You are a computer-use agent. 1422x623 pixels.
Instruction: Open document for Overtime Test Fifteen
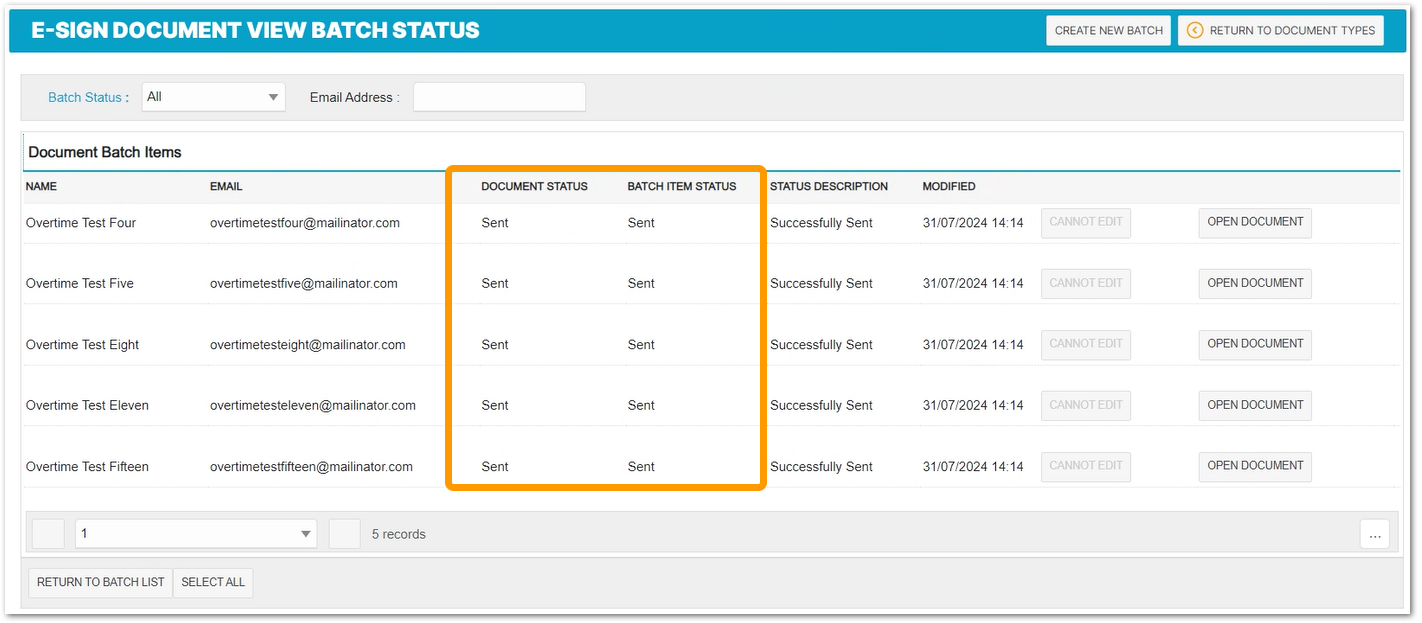[1254, 466]
